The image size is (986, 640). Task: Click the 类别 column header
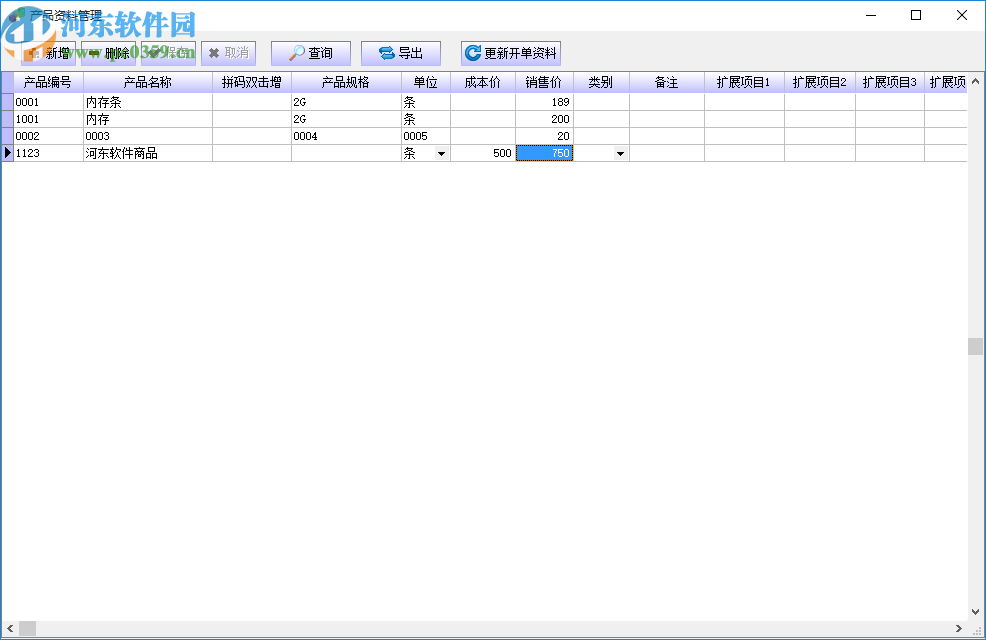601,82
